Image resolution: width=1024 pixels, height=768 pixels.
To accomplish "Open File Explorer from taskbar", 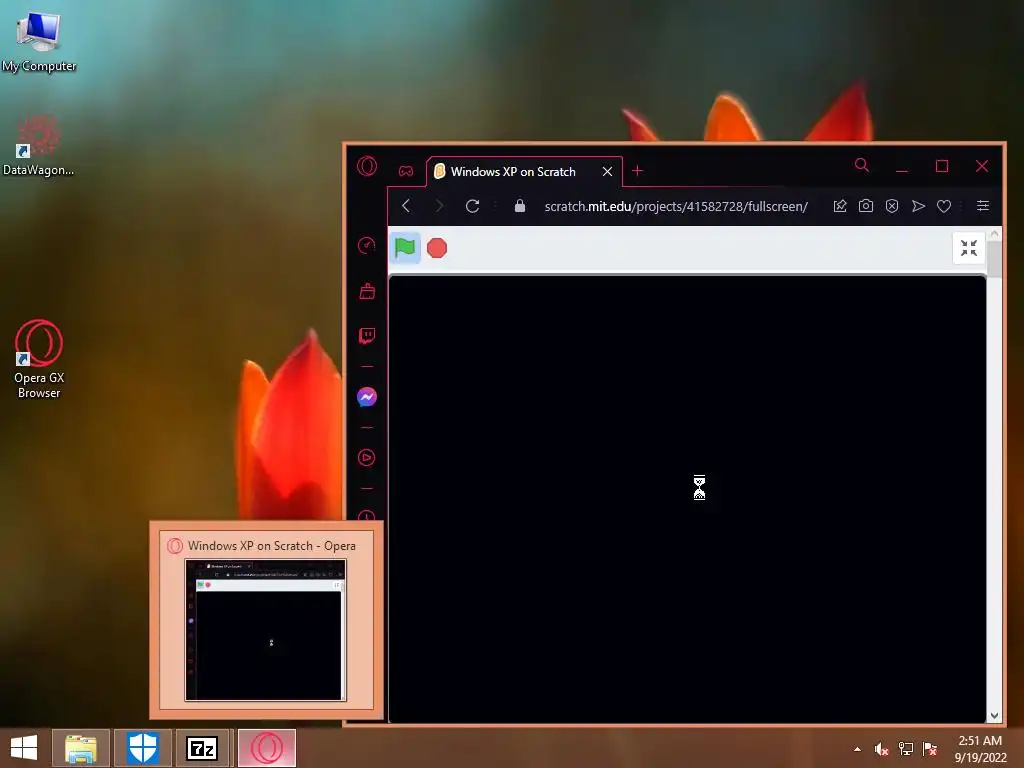I will click(x=81, y=748).
